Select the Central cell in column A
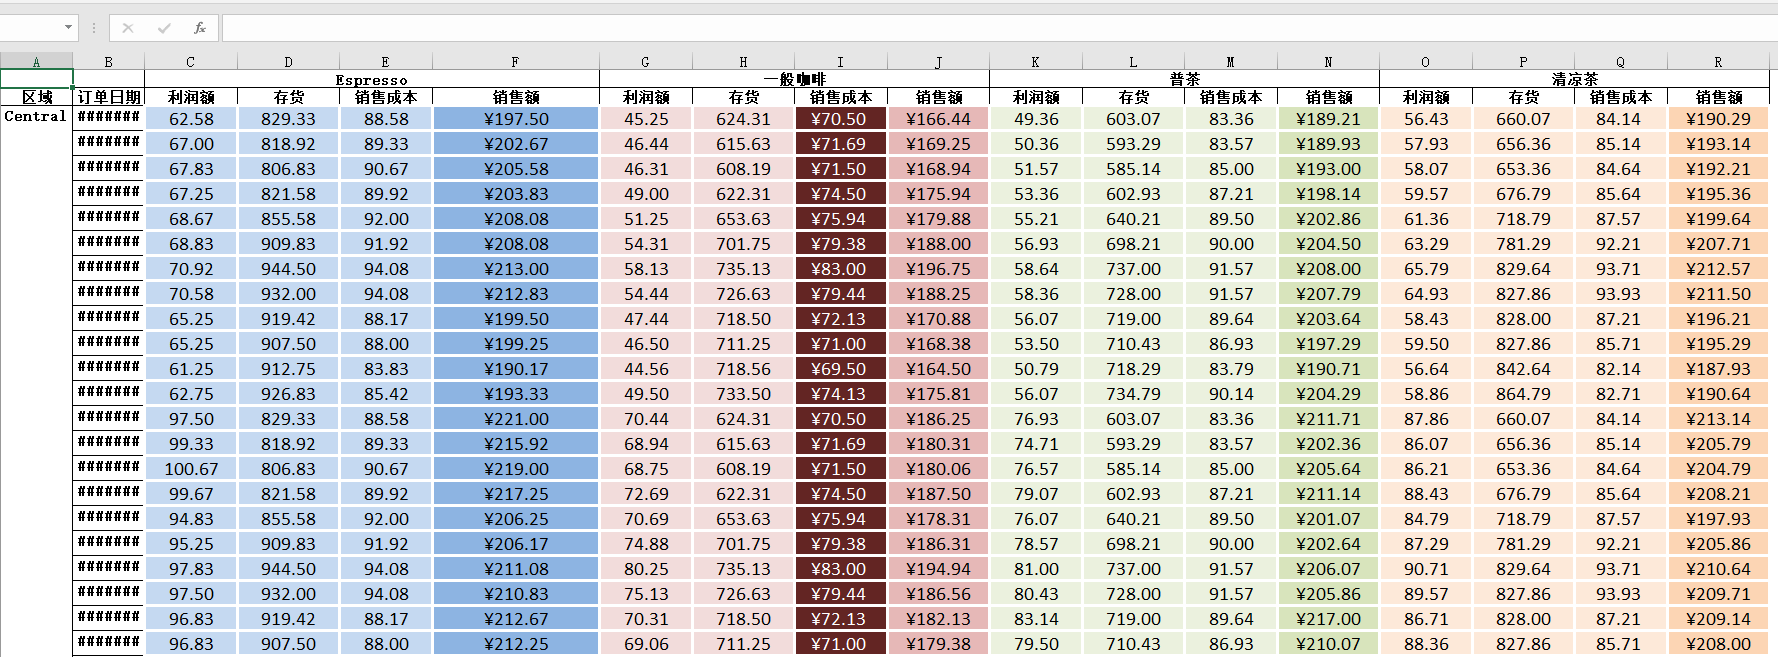Screen dimensions: 1778x657 36,117
